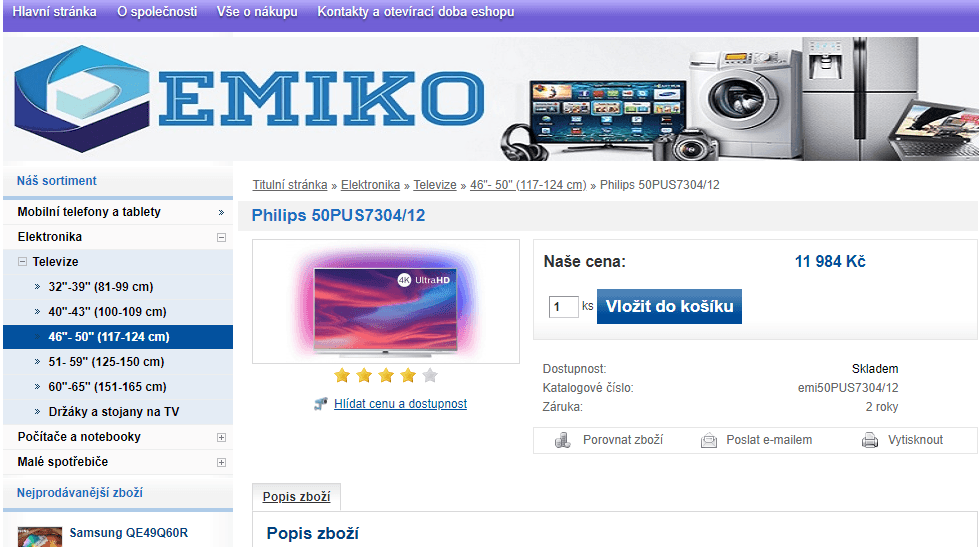Open Vše o nákupu menu item
Image resolution: width=979 pixels, height=547 pixels.
tap(257, 12)
